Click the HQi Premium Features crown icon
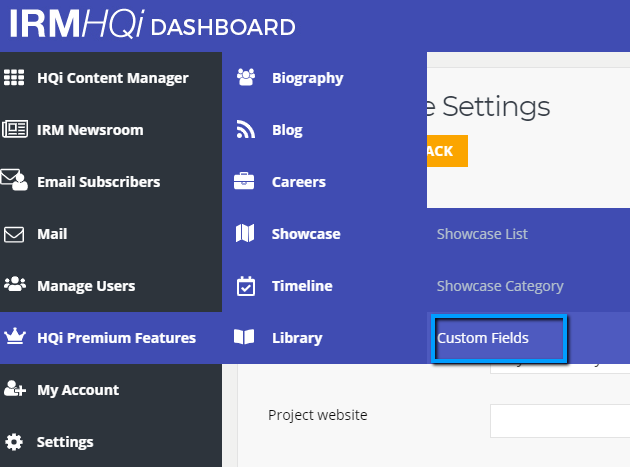 (15, 336)
